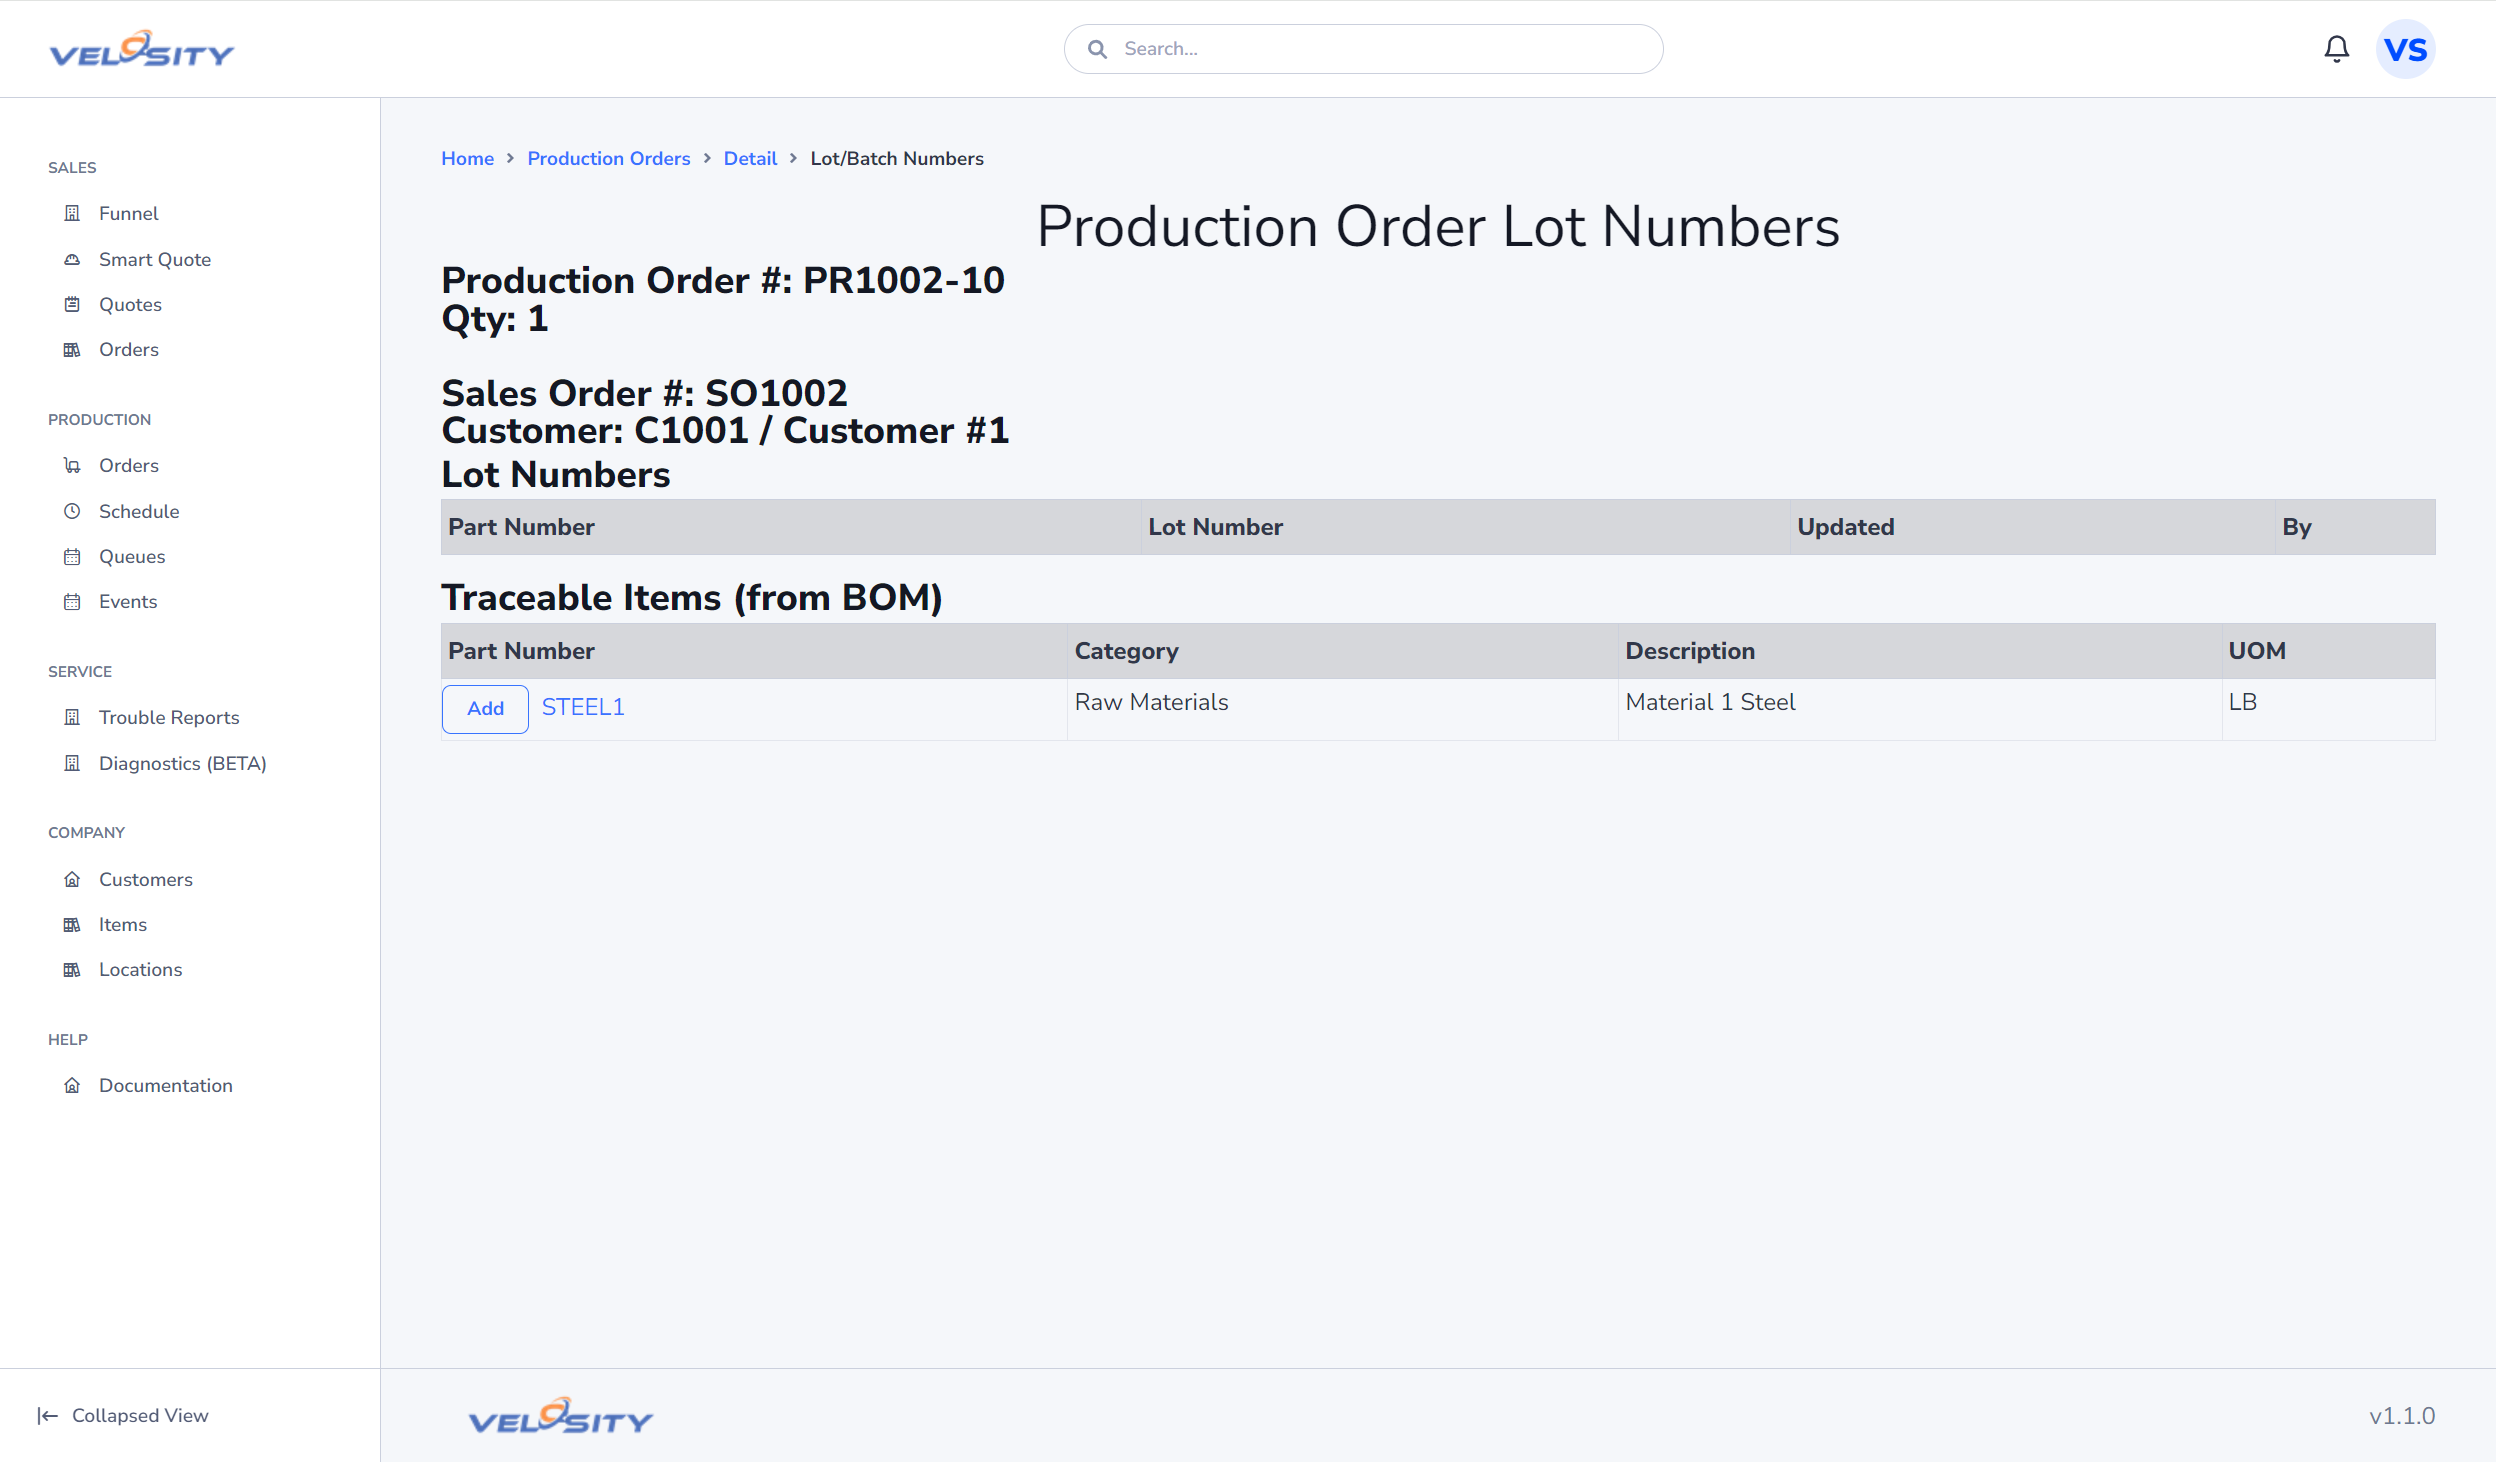Click Add button for STEEL1

tap(485, 709)
